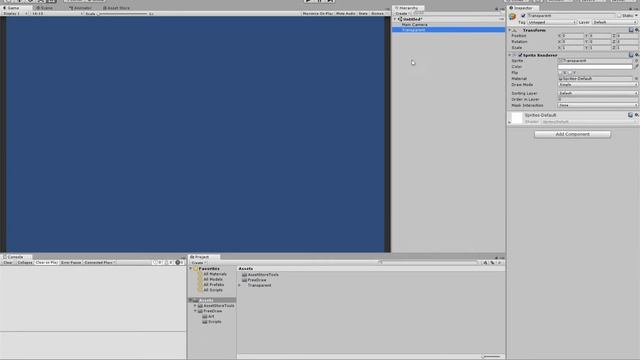Viewport: 640px width, 360px height.
Task: Click the Material object picker circle
Action: pyautogui.click(x=636, y=78)
